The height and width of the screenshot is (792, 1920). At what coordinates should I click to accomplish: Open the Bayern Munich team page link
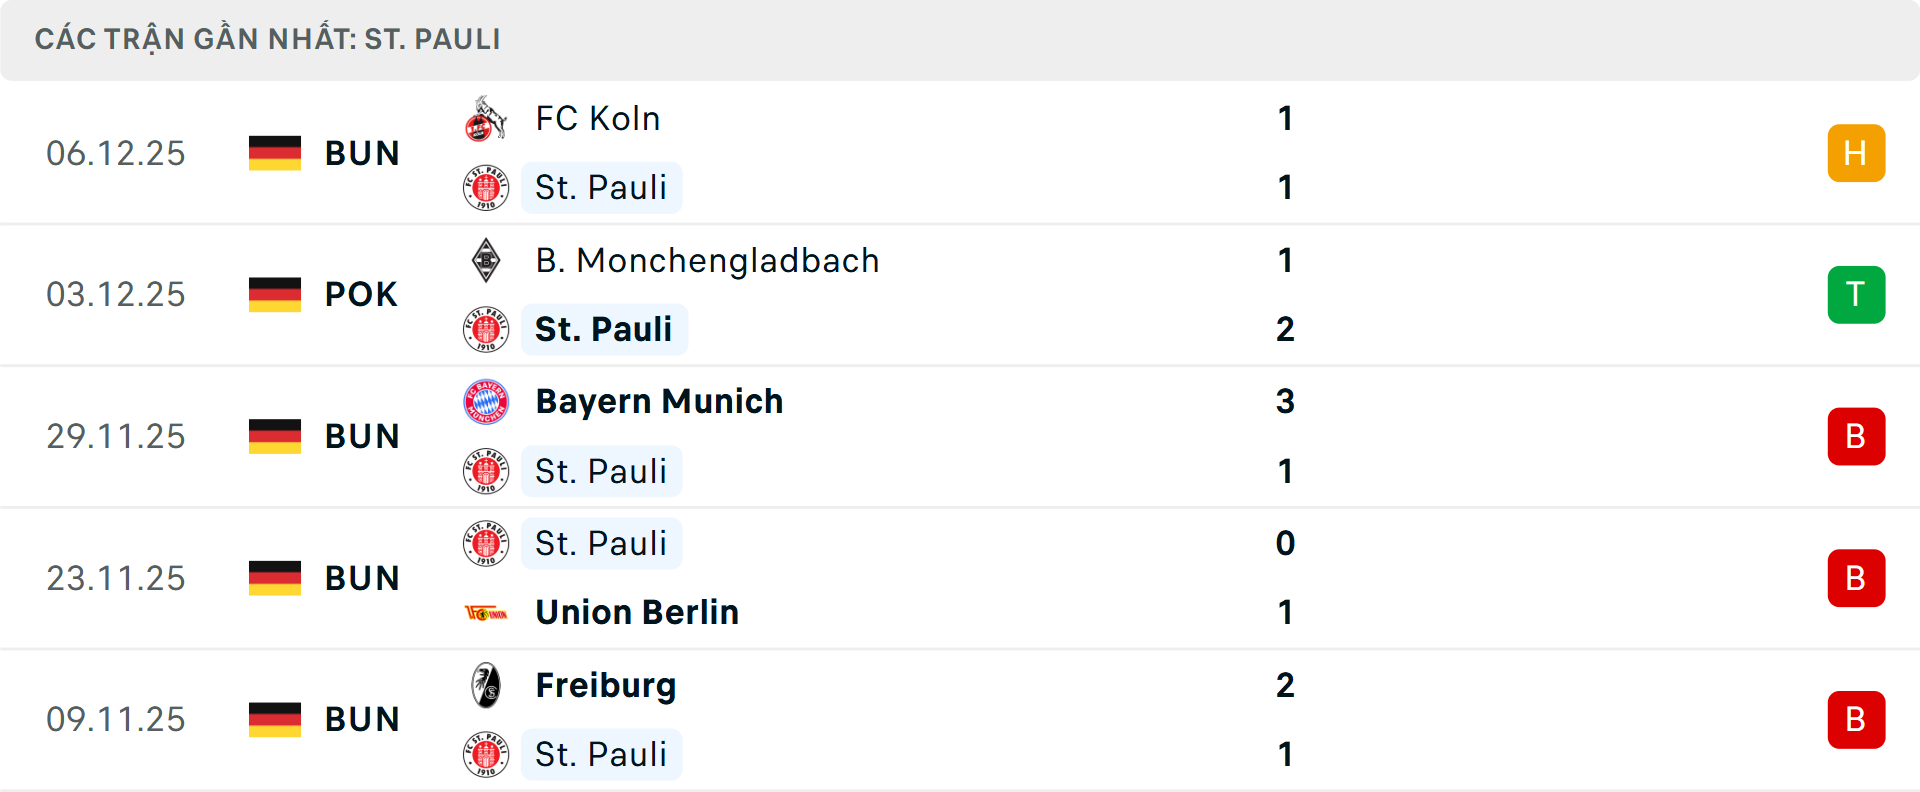coord(659,401)
